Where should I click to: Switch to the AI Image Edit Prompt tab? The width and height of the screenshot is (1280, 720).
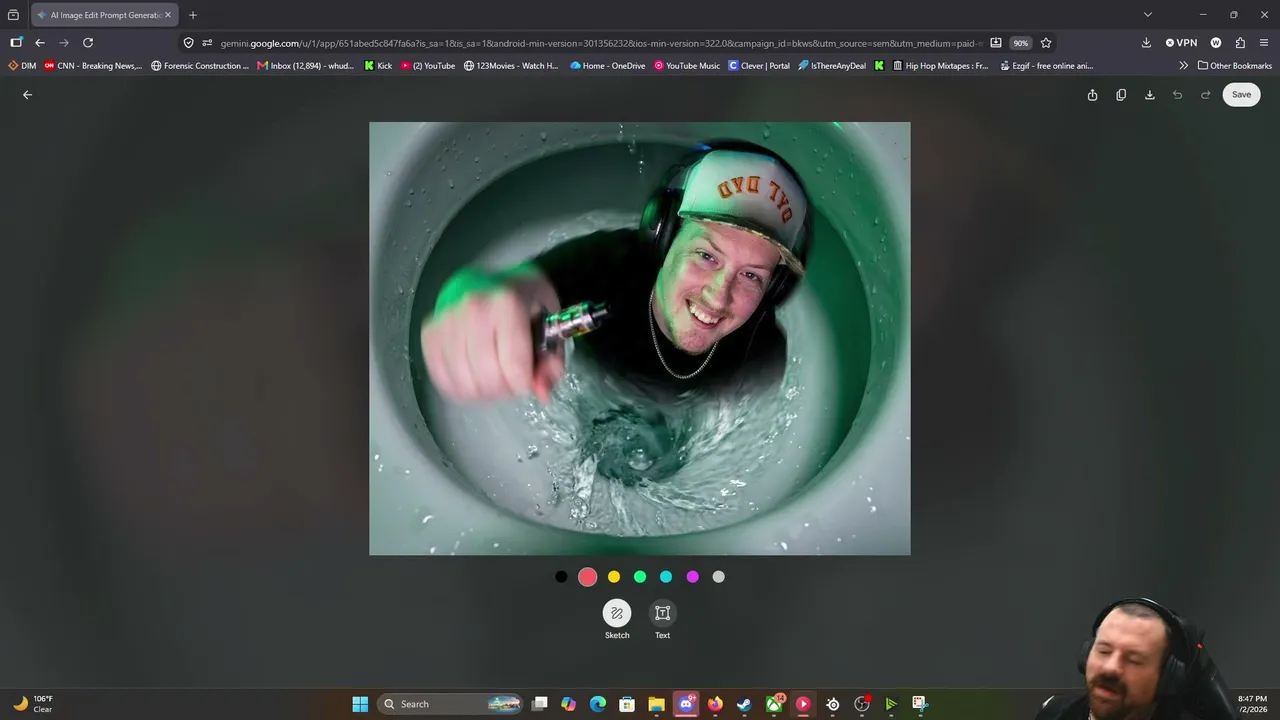pos(103,15)
